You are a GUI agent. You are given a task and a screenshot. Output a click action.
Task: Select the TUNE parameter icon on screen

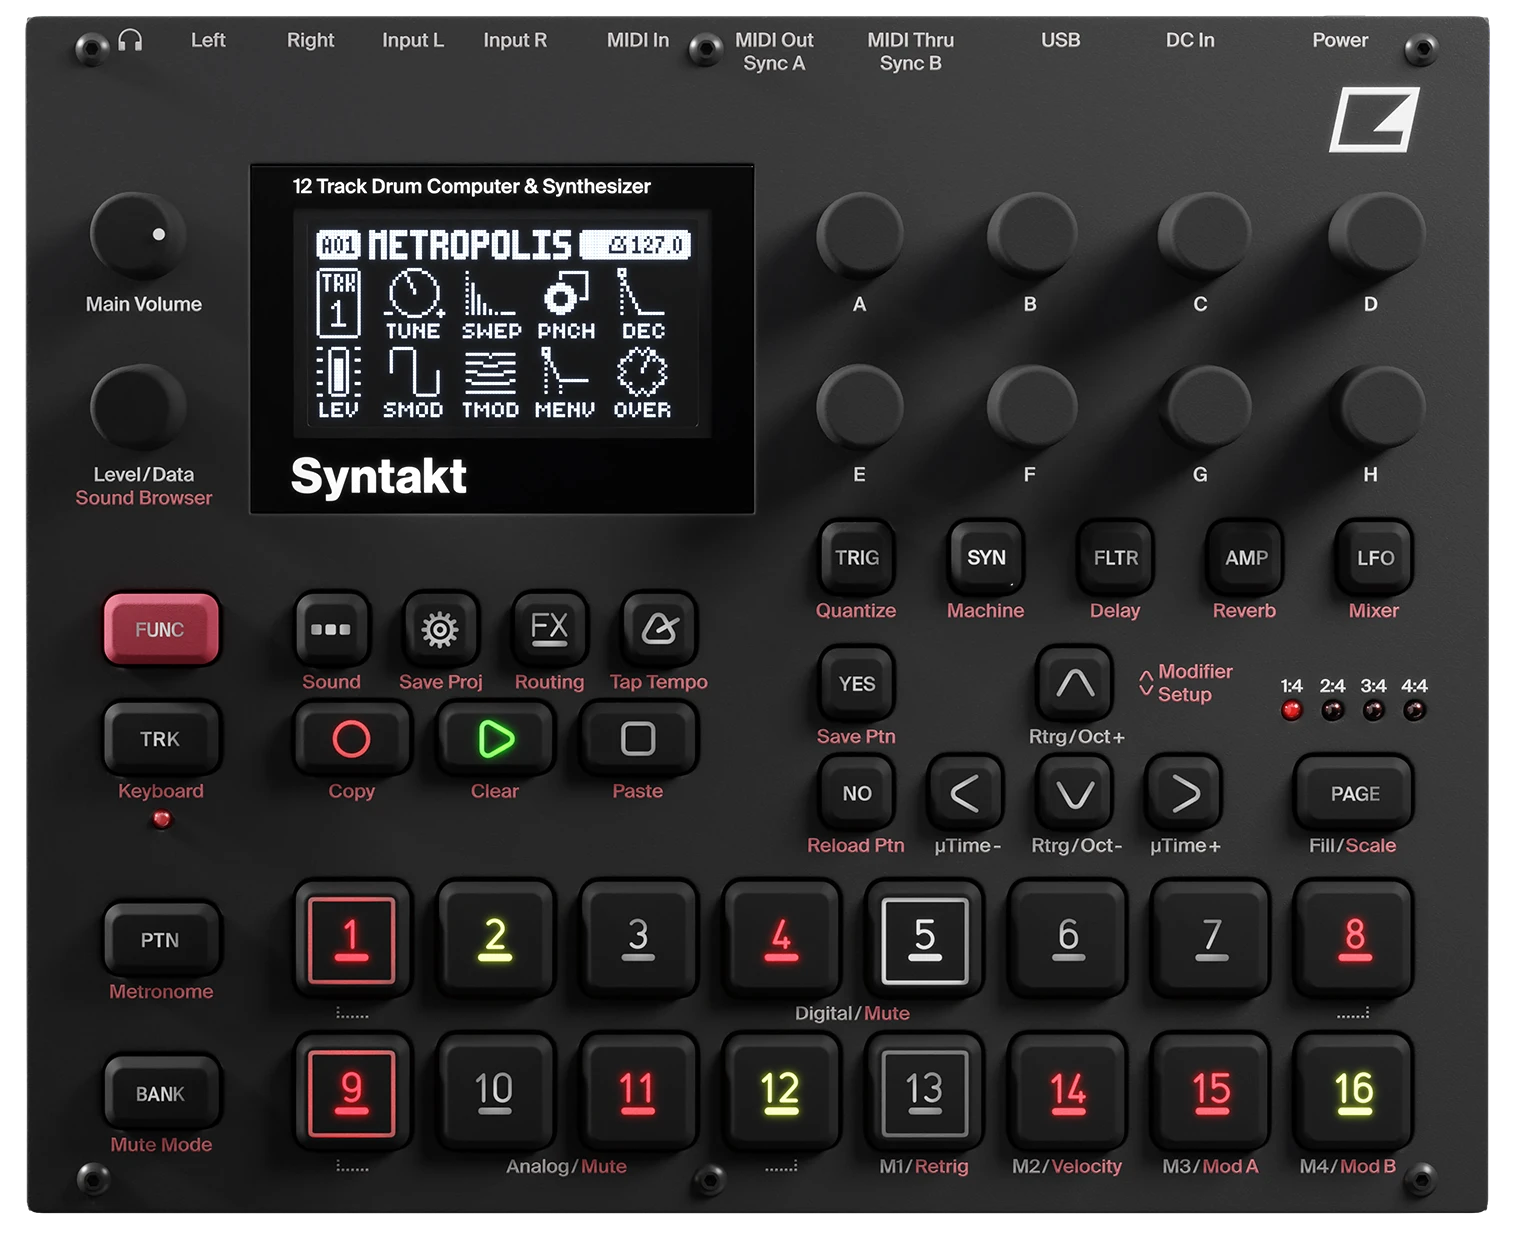(412, 298)
